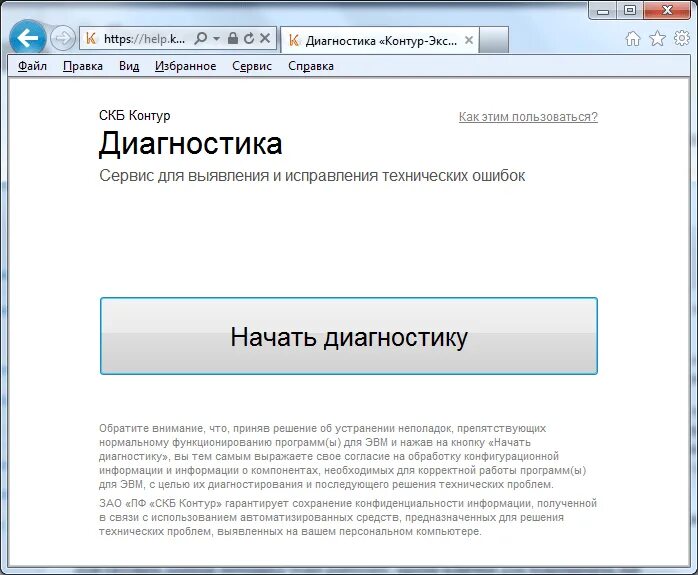Click the СКБ Контур text

point(134,115)
